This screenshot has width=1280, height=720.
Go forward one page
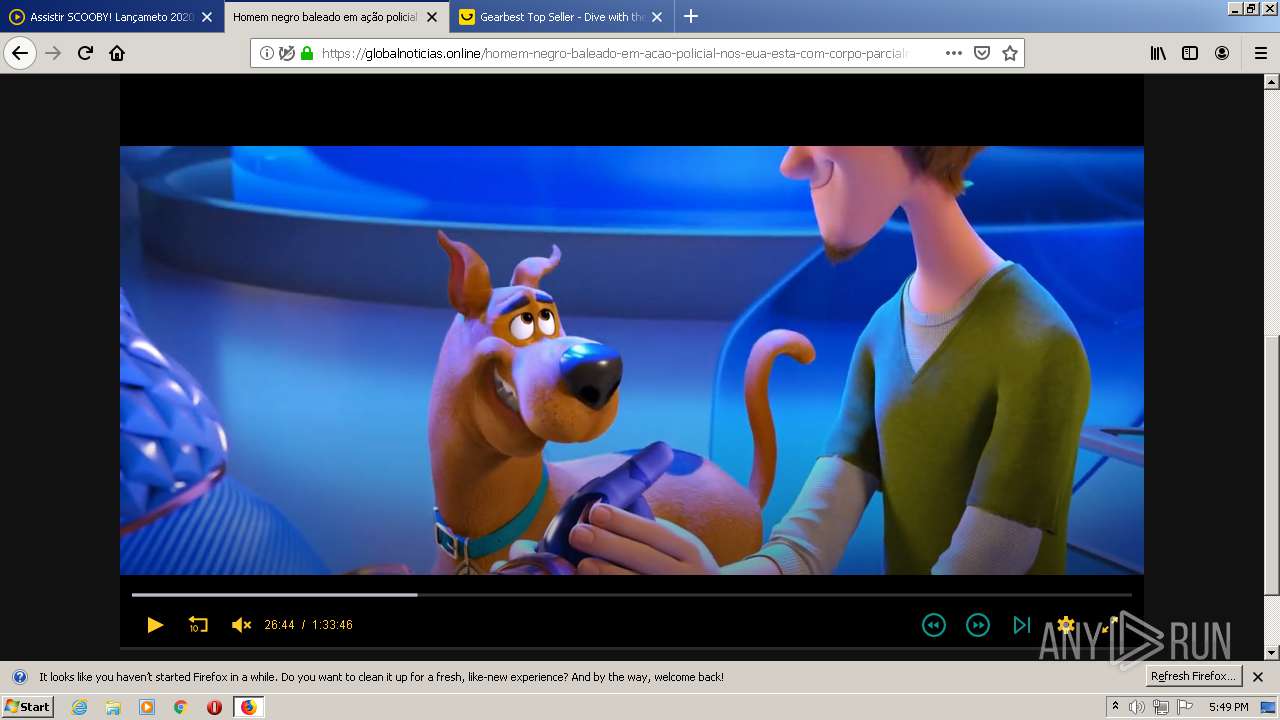pyautogui.click(x=53, y=53)
